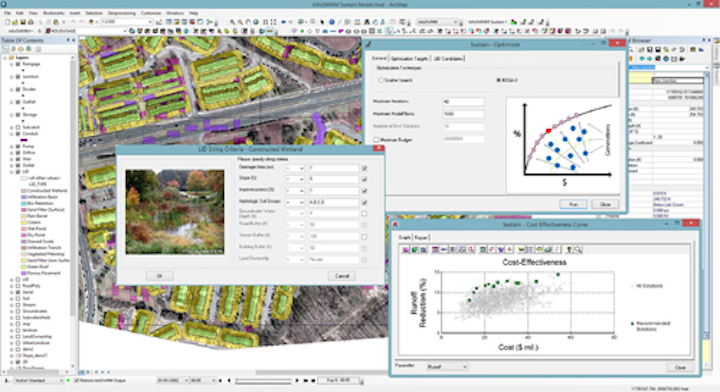Open the Editor Toolbar icon
Image resolution: width=720 pixels, height=392 pixels.
pos(159,22)
